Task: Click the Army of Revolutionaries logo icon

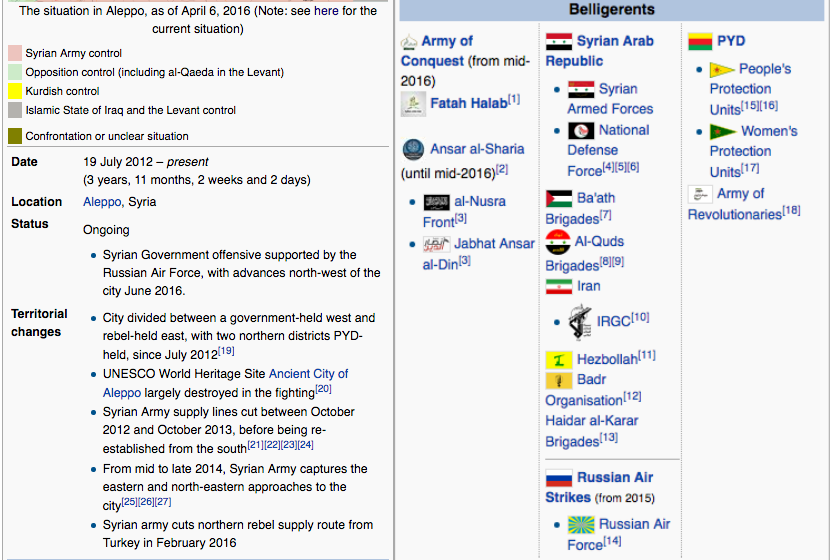Action: 700,194
